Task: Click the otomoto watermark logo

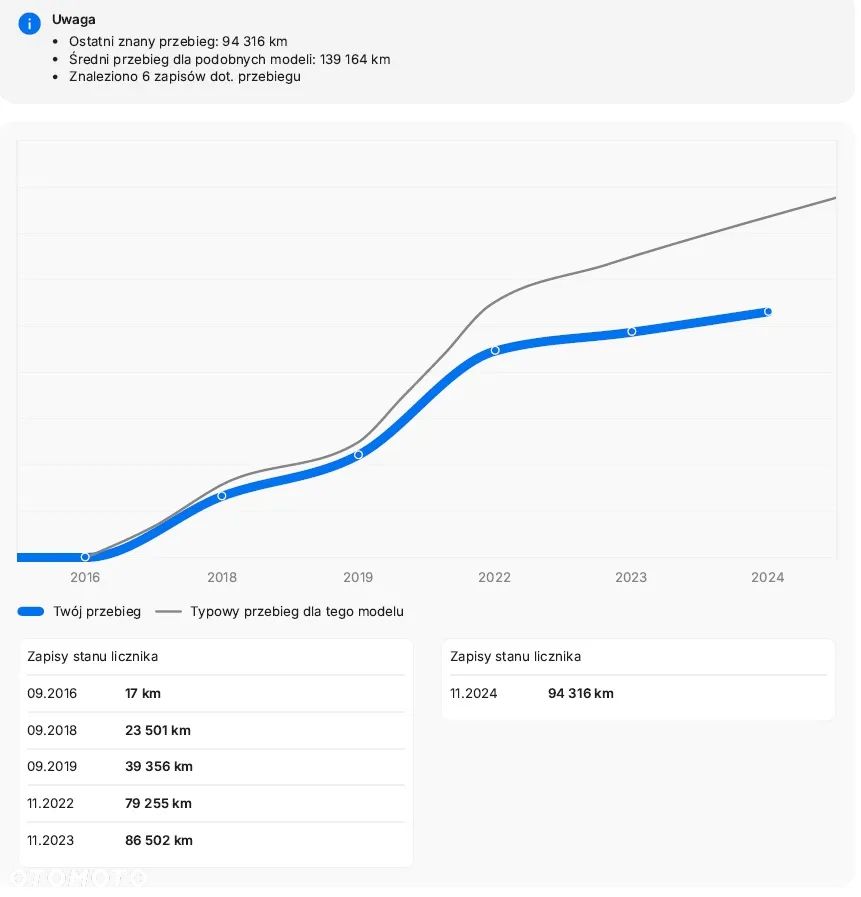Action: tap(78, 877)
